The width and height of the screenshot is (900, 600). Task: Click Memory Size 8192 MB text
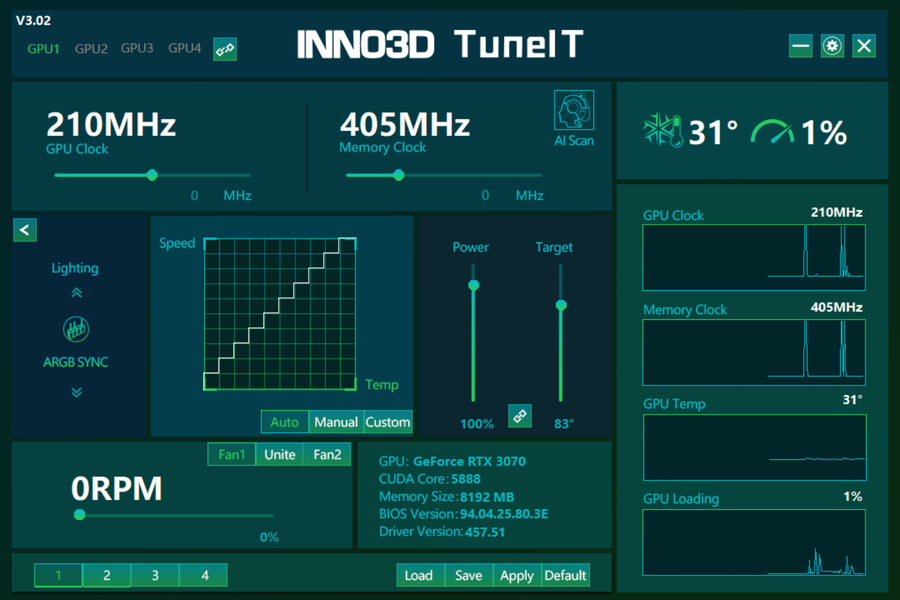click(446, 497)
